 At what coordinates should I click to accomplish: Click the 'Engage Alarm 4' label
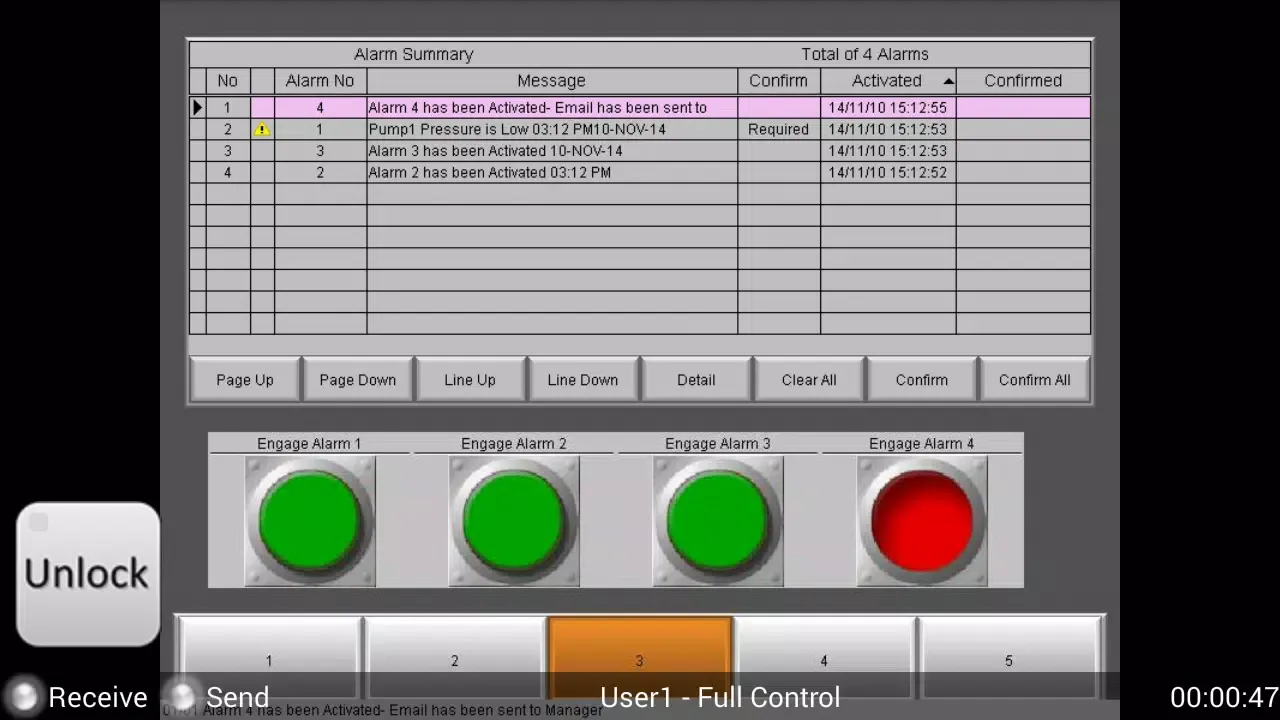921,443
